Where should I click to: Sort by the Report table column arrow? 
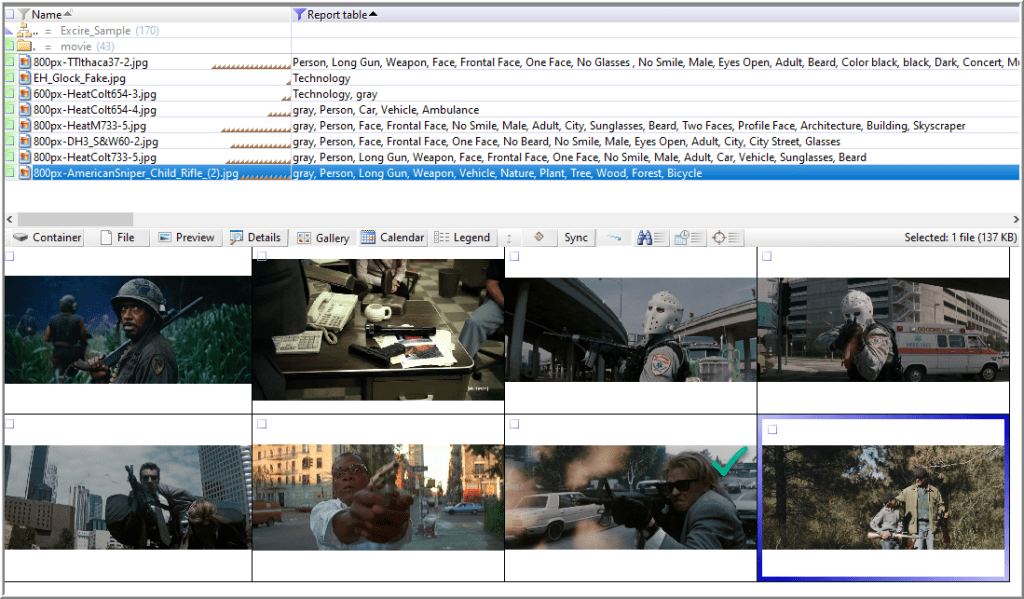[x=373, y=15]
